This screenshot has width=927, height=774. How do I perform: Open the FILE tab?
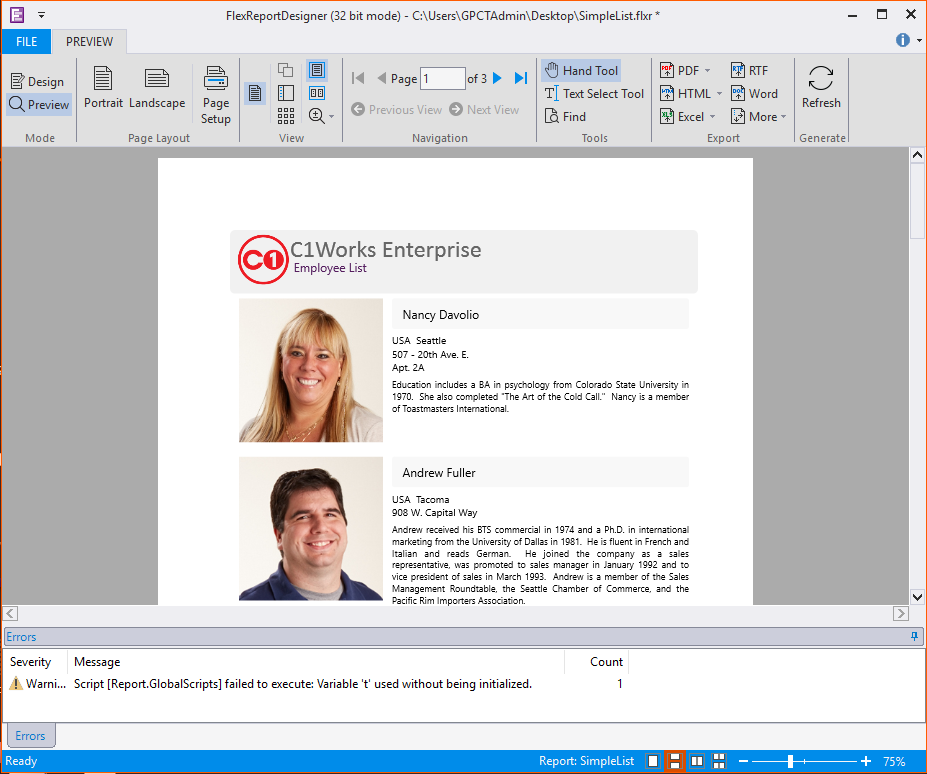27,41
